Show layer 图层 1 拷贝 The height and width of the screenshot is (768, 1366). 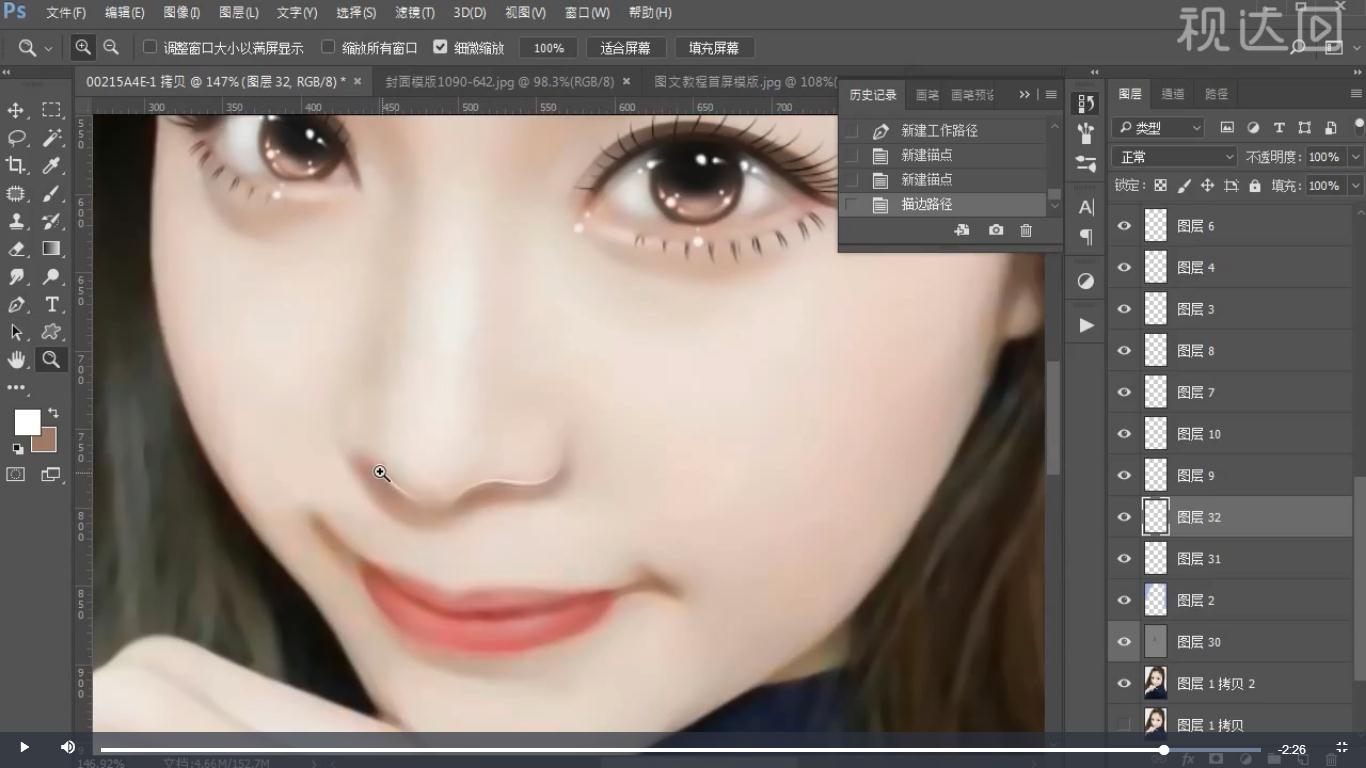tap(1124, 724)
